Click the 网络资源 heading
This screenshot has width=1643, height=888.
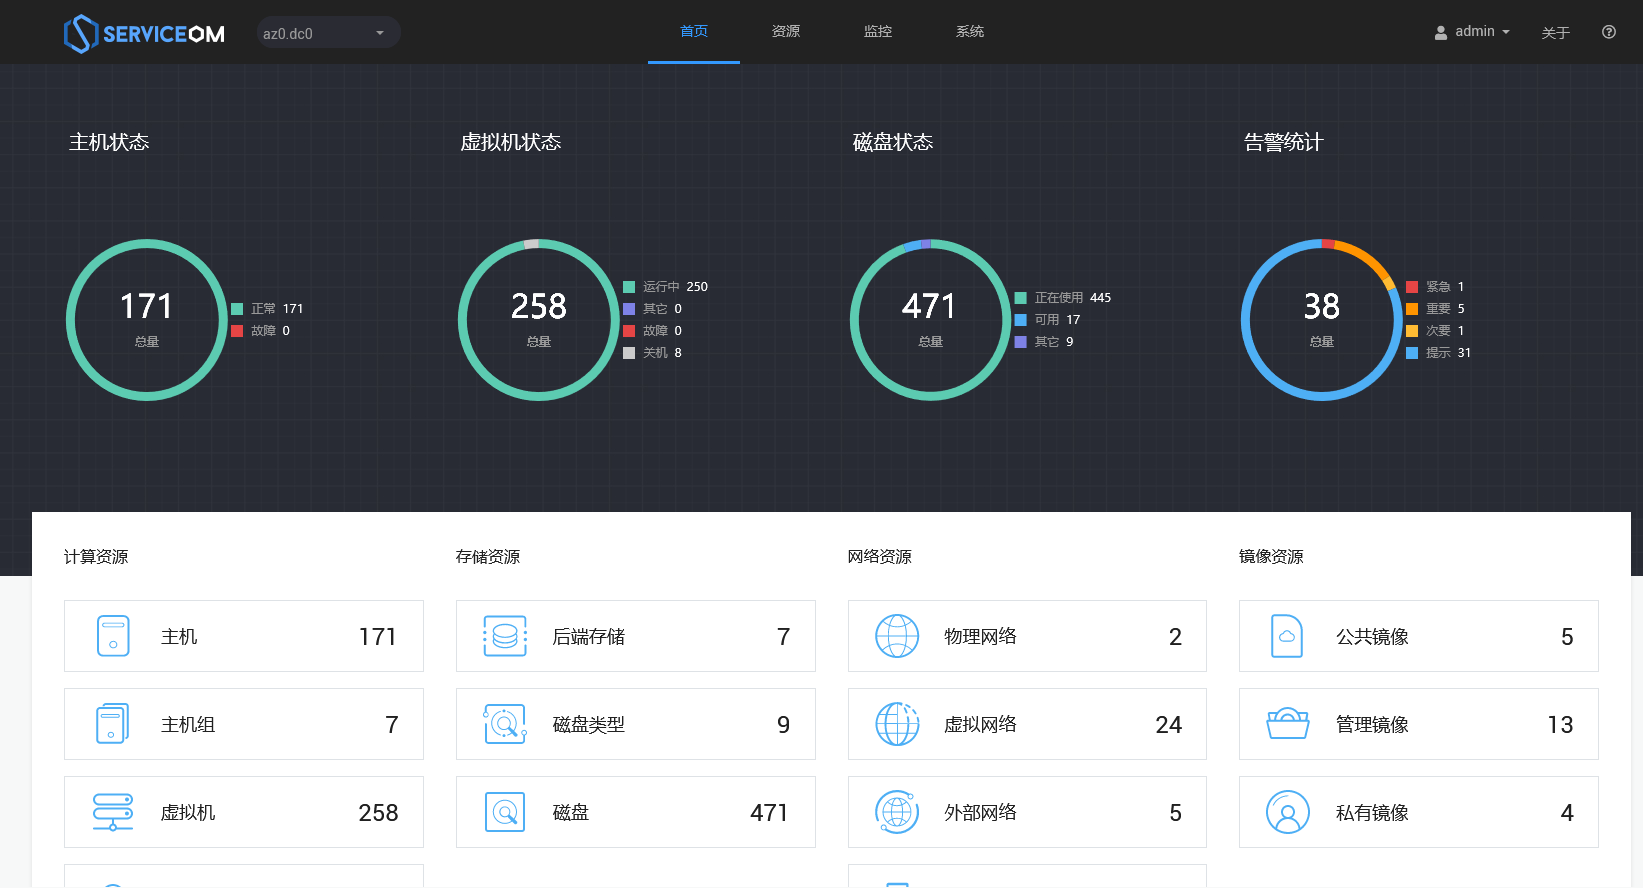pyautogui.click(x=880, y=557)
